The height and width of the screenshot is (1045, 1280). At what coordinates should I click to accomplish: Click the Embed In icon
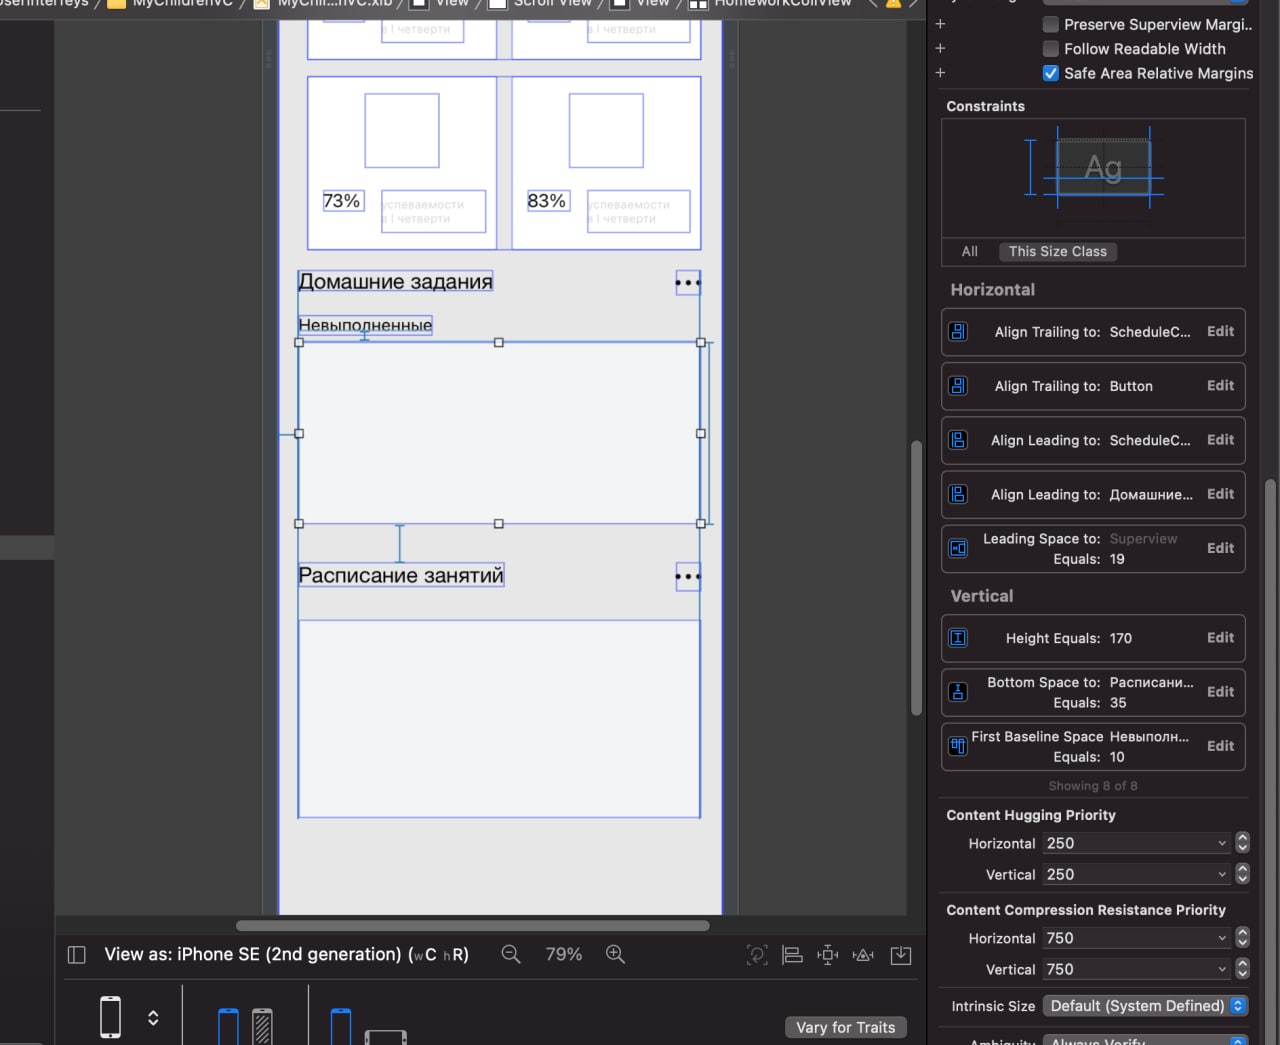click(901, 955)
